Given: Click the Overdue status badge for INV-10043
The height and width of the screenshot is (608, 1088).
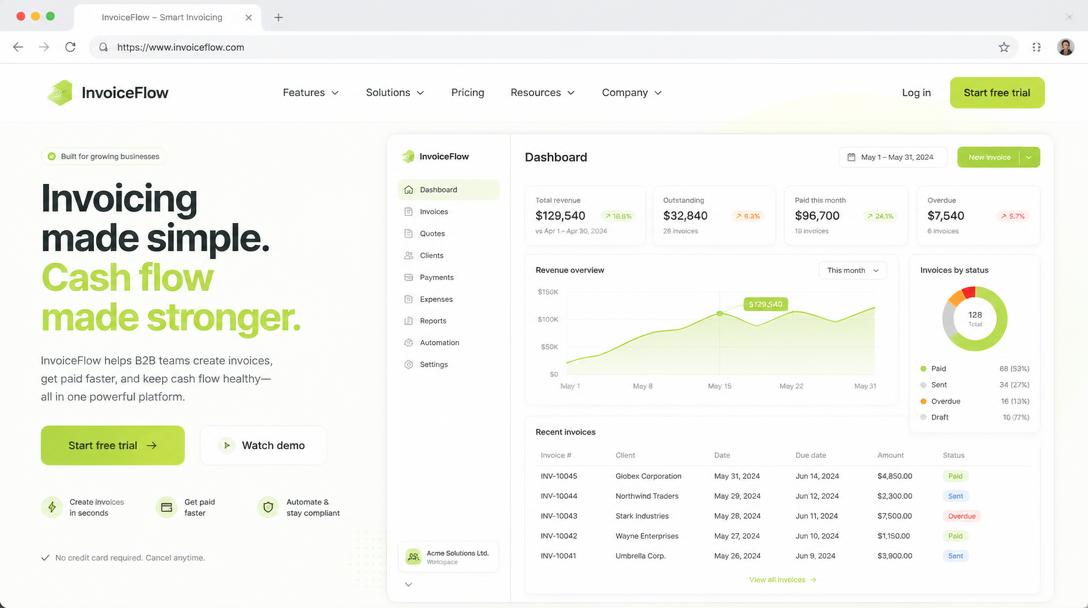Looking at the screenshot, I should coord(962,516).
